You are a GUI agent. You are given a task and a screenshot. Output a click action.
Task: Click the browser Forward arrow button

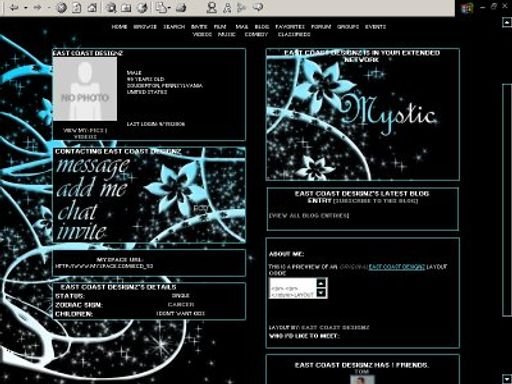(37, 7)
